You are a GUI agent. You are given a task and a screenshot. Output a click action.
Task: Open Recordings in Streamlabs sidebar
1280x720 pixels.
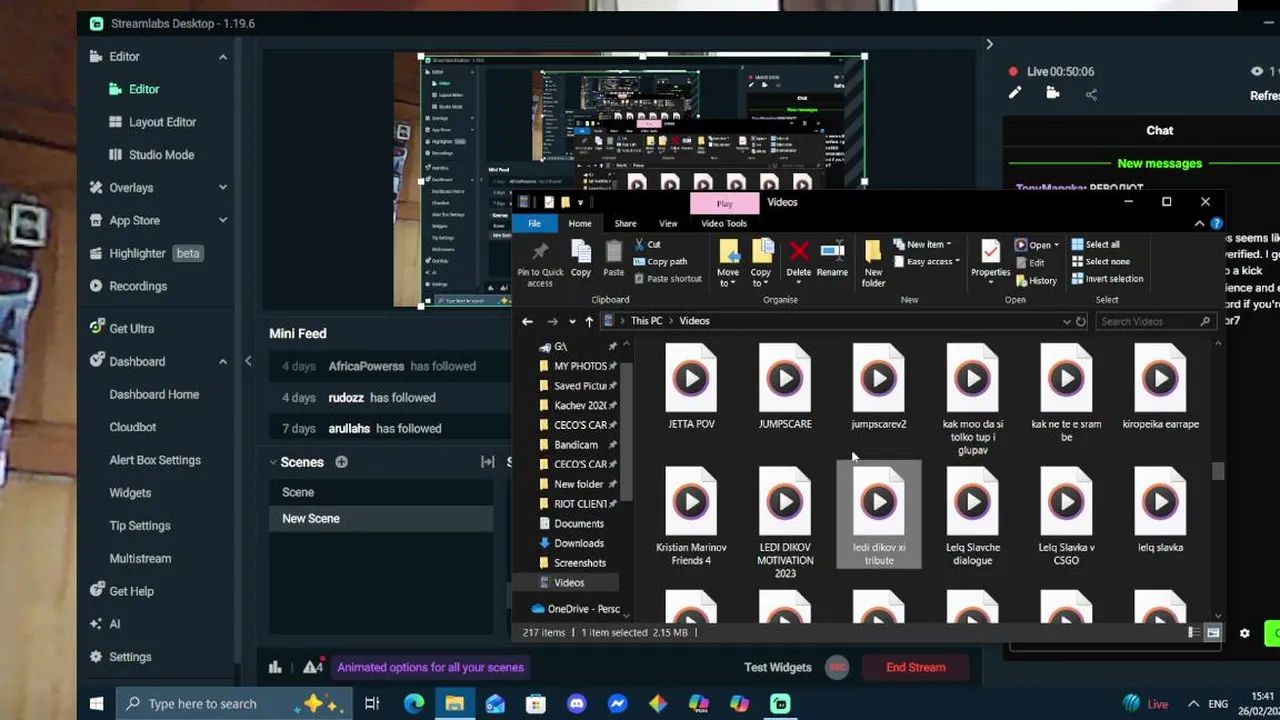coord(138,286)
